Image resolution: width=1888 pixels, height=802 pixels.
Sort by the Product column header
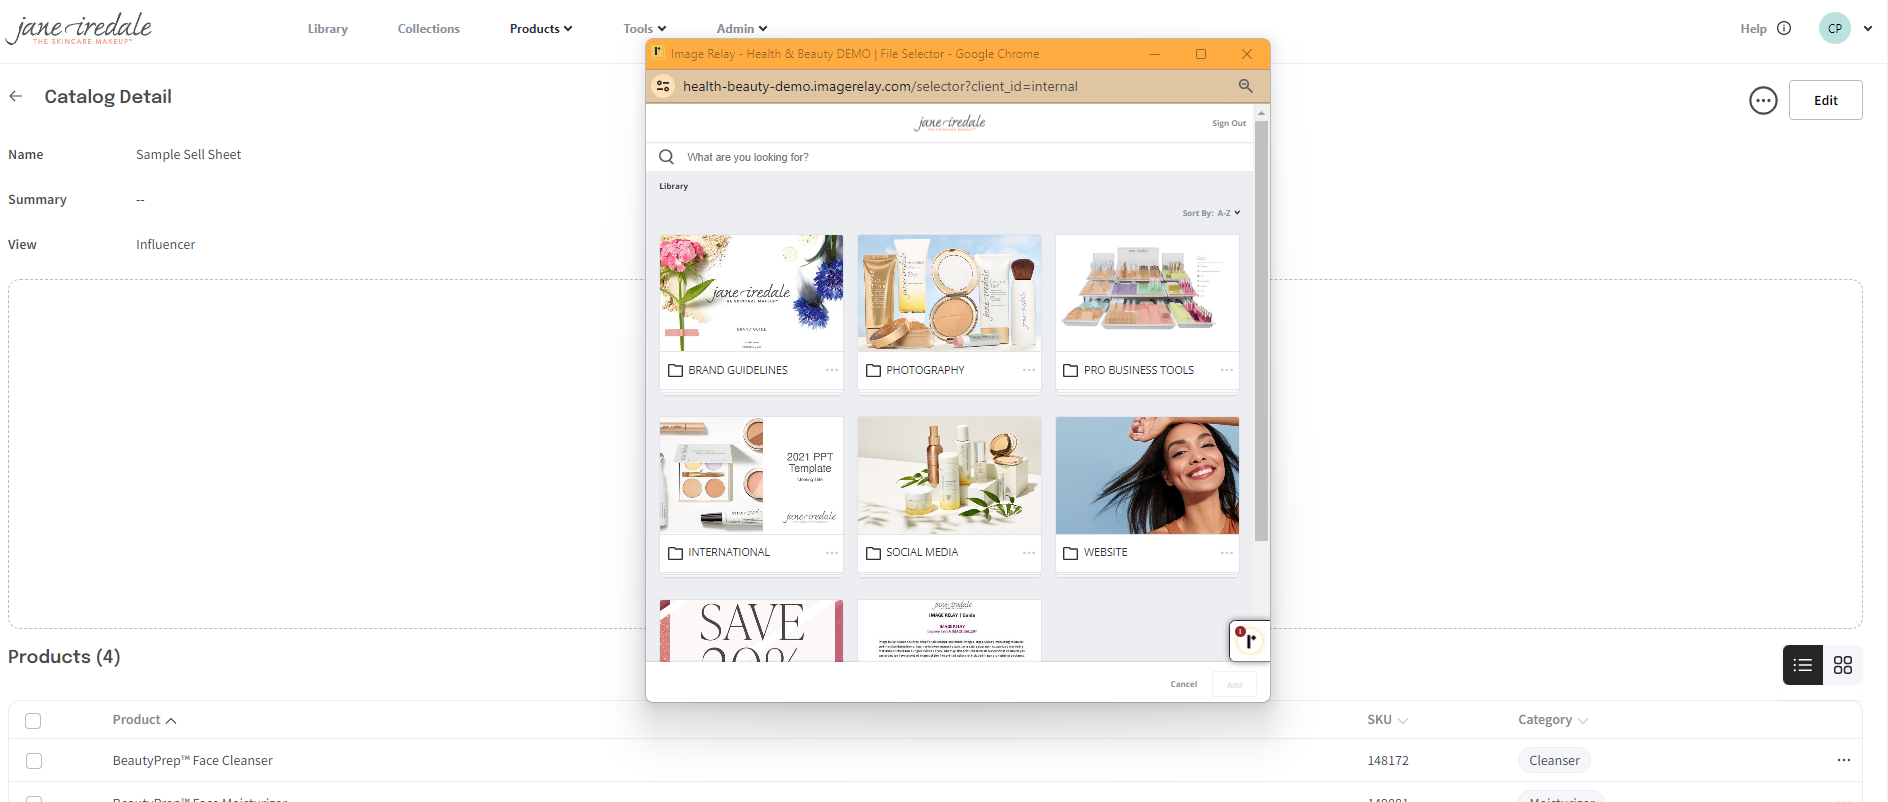(144, 719)
